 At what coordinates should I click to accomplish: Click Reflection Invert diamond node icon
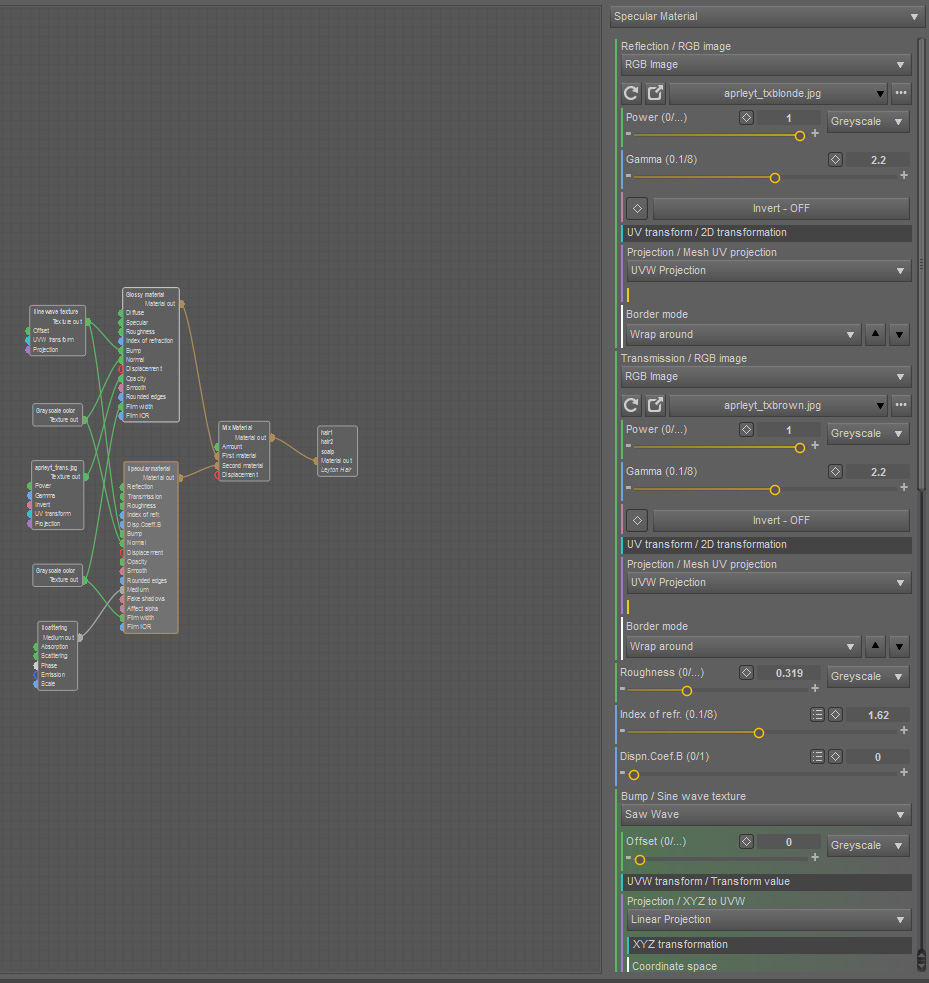click(x=637, y=208)
